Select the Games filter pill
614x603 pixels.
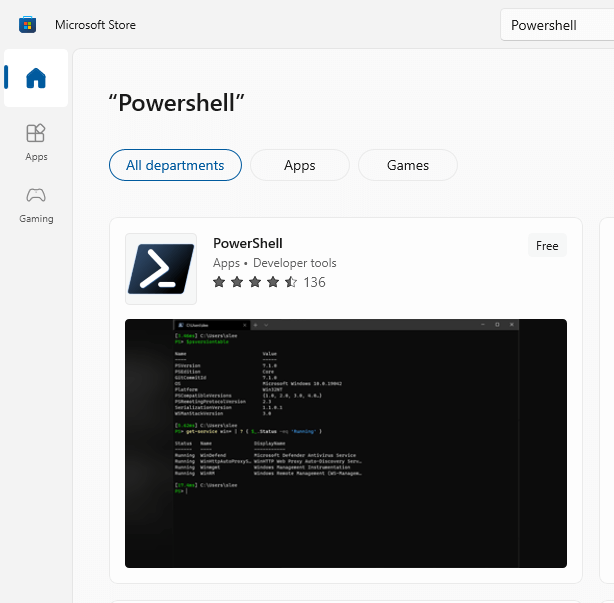[x=408, y=165]
